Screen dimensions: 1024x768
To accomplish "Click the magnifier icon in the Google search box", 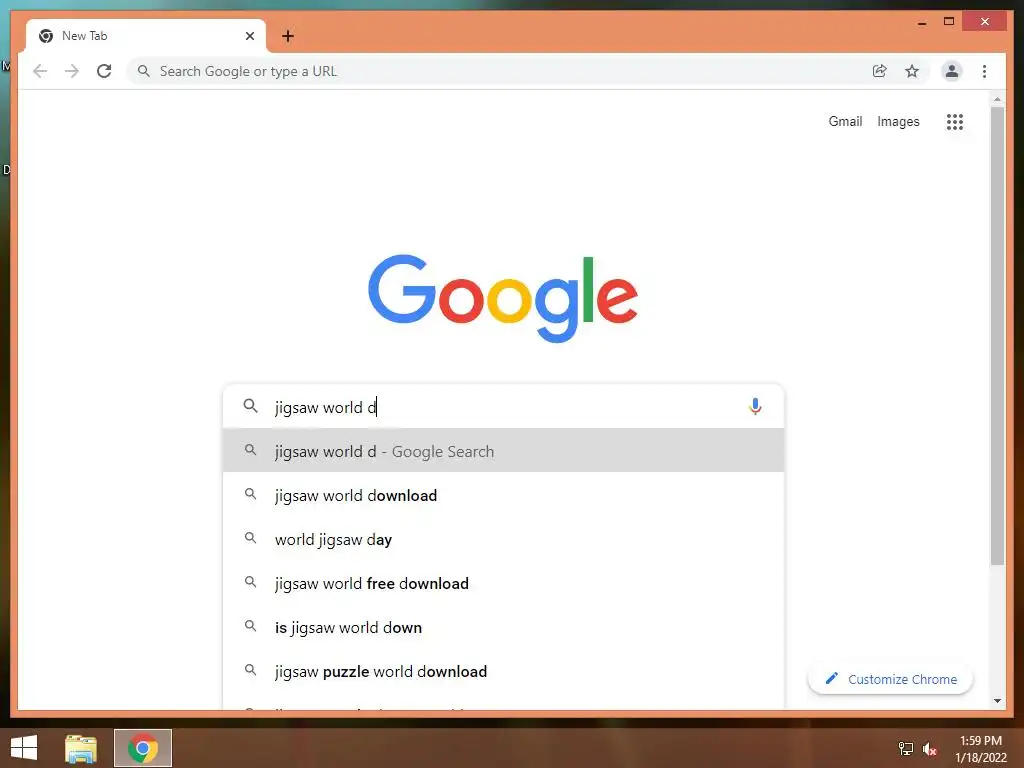I will point(250,406).
